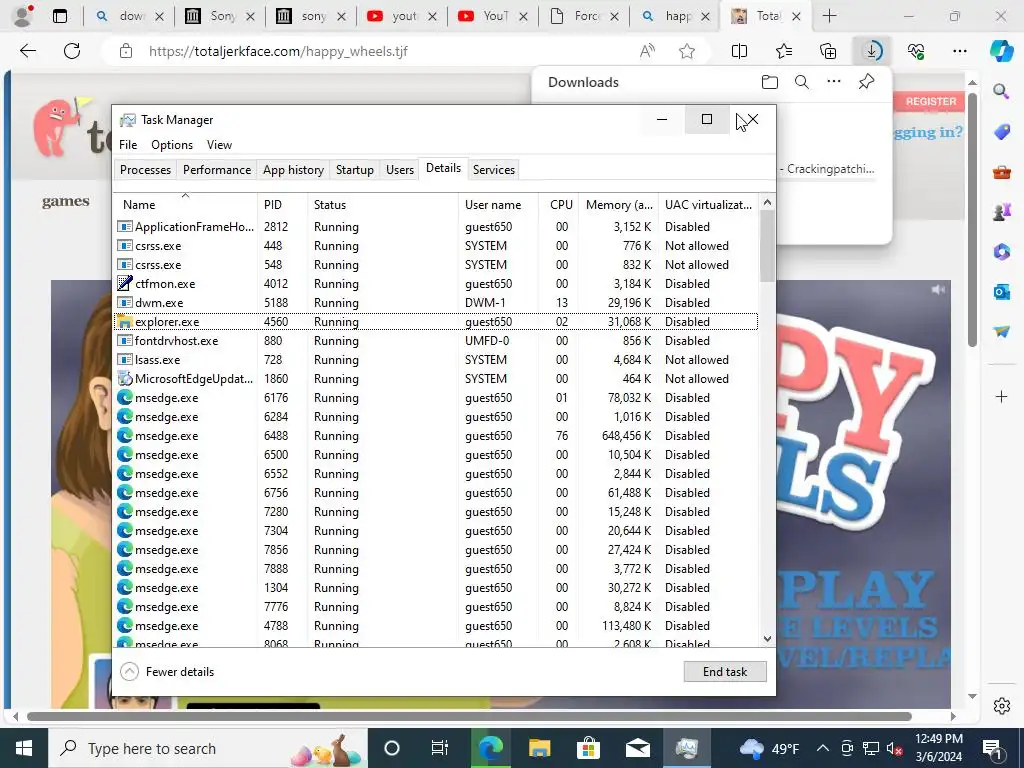
Task: Click Task Manager list scrollbar down arrow
Action: click(767, 639)
